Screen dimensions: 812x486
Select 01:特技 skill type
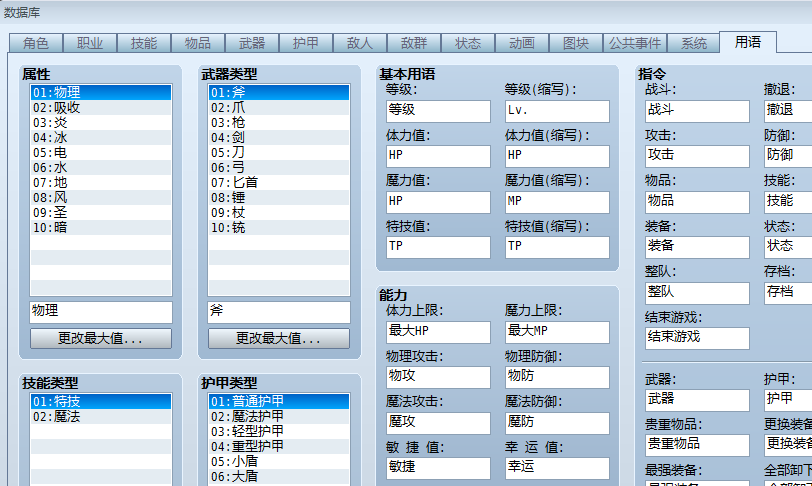click(101, 402)
